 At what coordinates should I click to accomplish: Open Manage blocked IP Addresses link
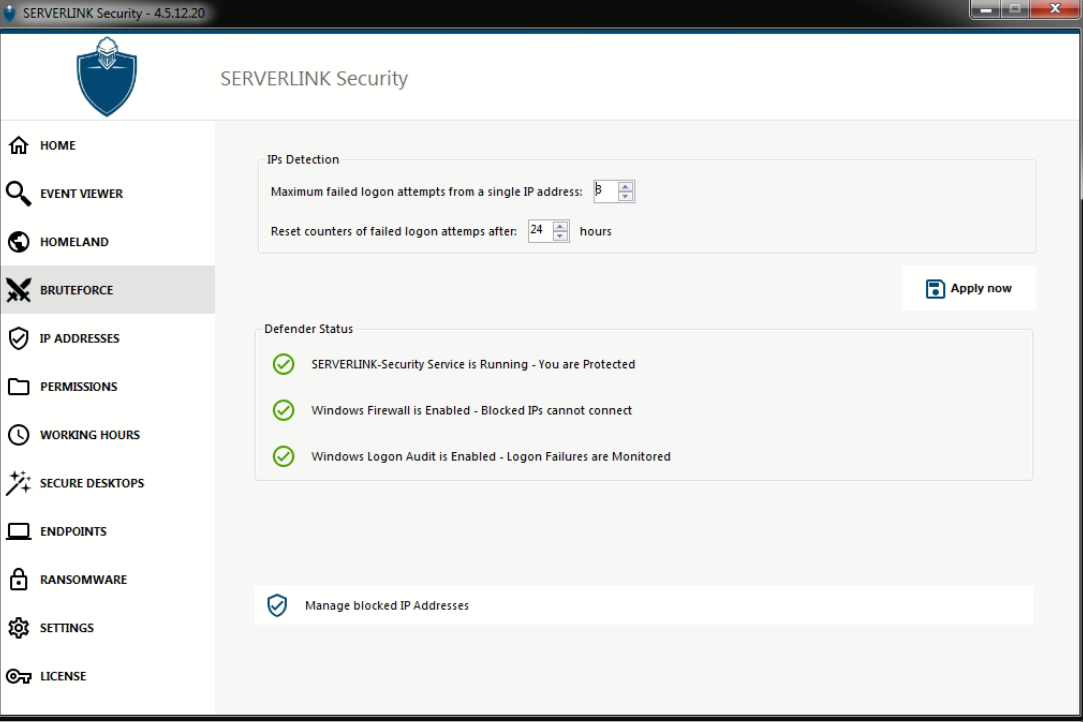tap(386, 605)
